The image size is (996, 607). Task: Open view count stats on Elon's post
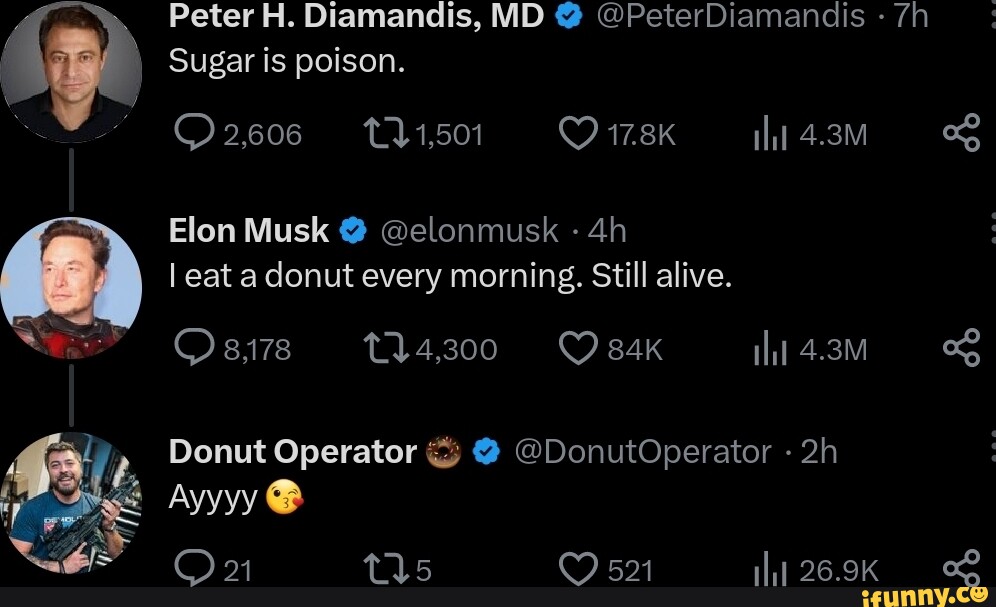(x=770, y=348)
